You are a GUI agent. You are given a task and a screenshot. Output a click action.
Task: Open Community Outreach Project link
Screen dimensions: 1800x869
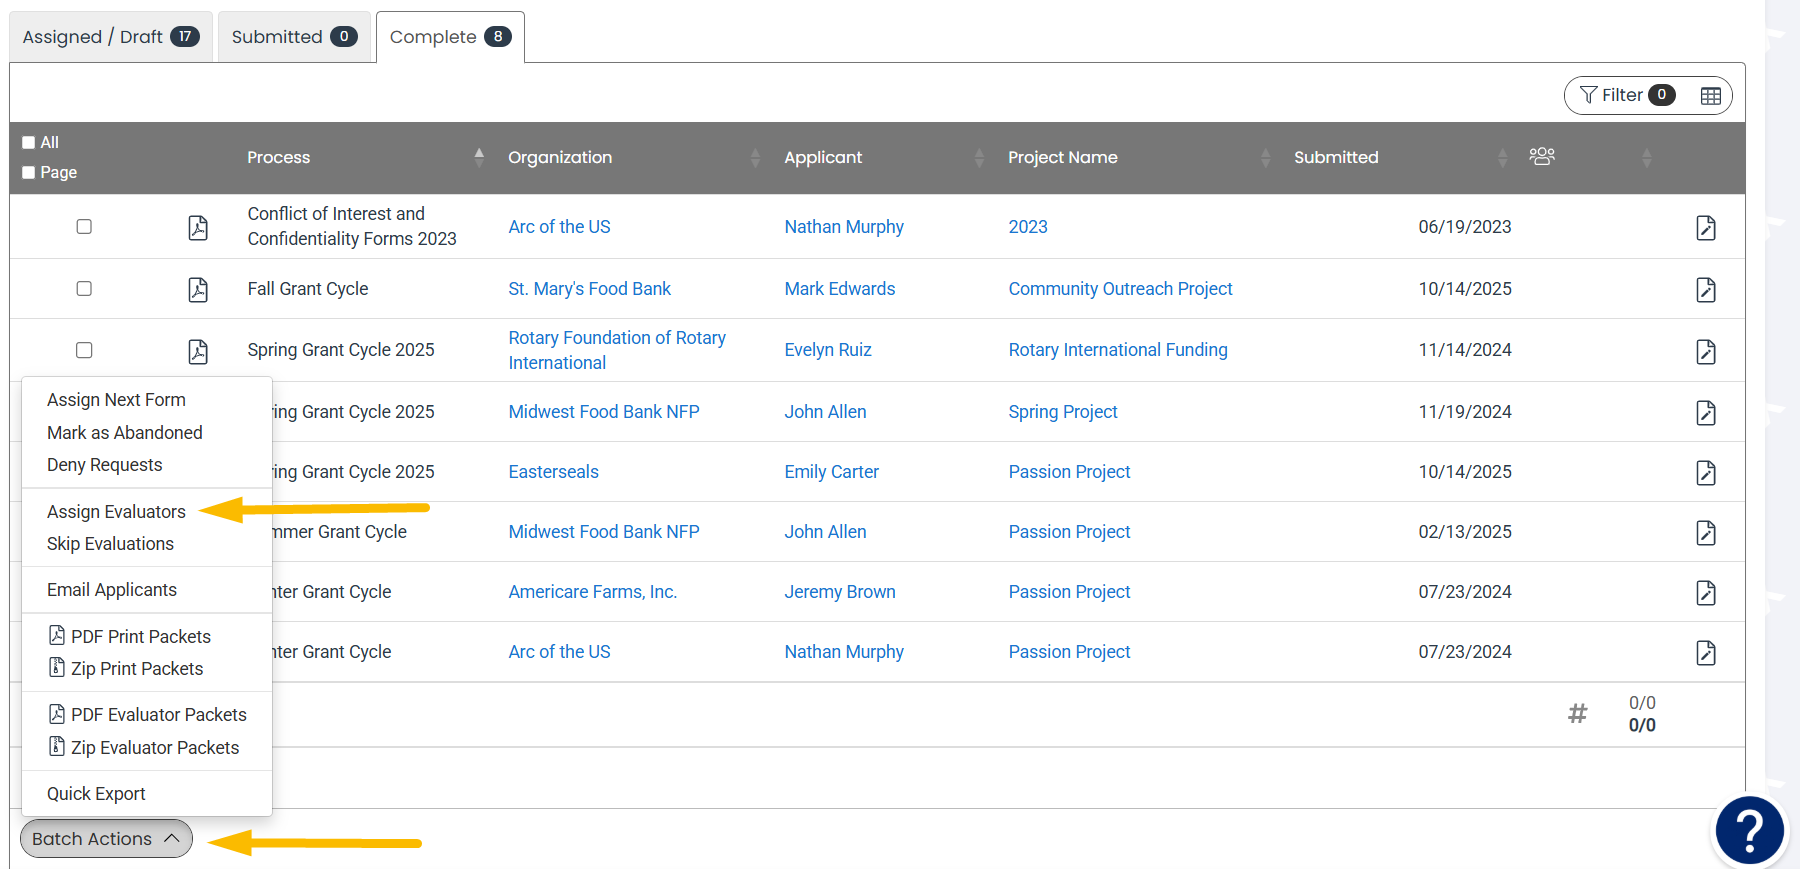tap(1120, 289)
